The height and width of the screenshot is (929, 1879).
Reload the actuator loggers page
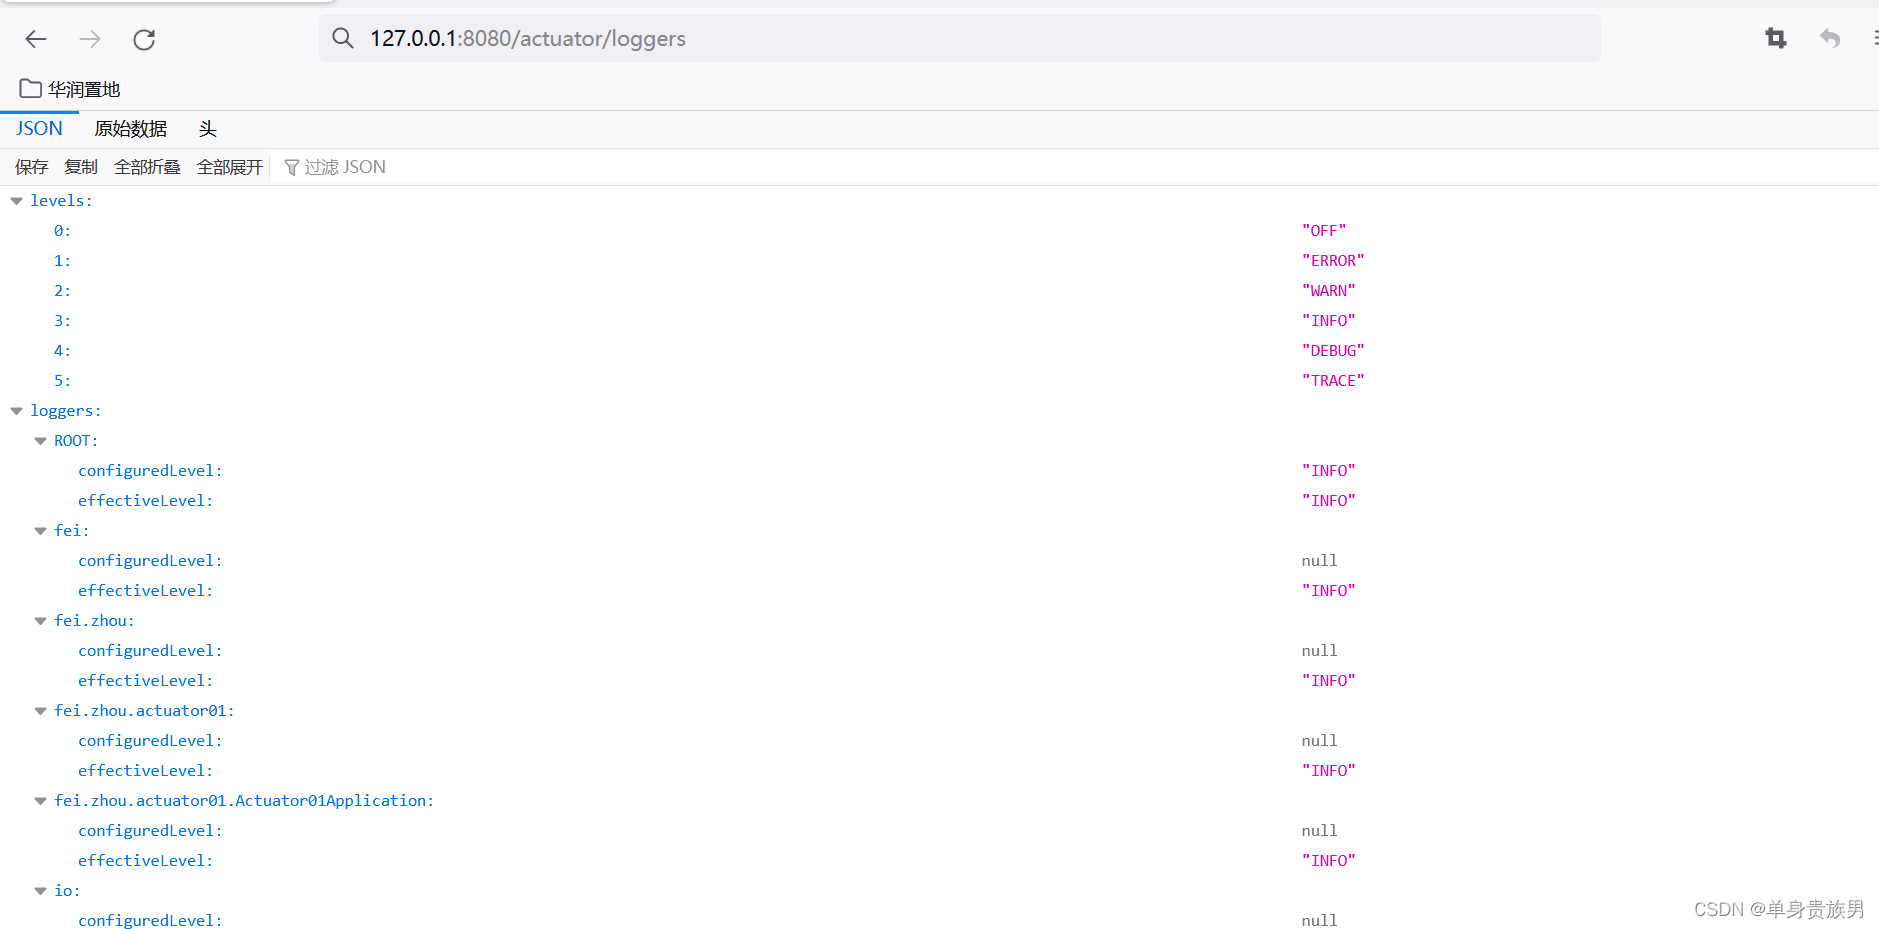(144, 39)
